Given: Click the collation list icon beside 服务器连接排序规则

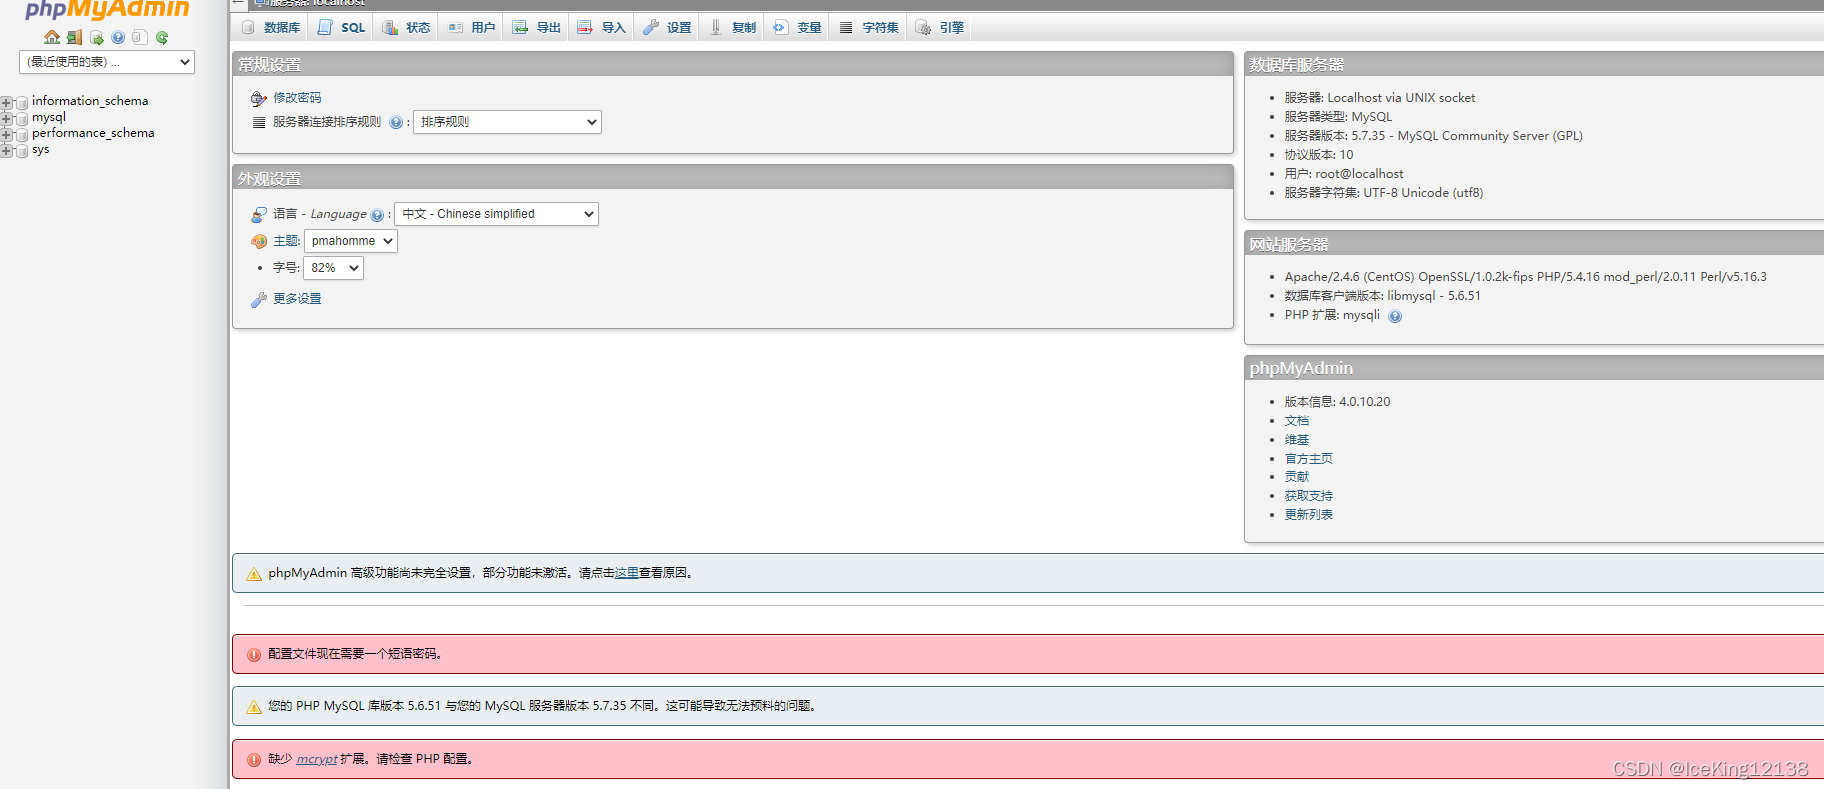Looking at the screenshot, I should (259, 122).
